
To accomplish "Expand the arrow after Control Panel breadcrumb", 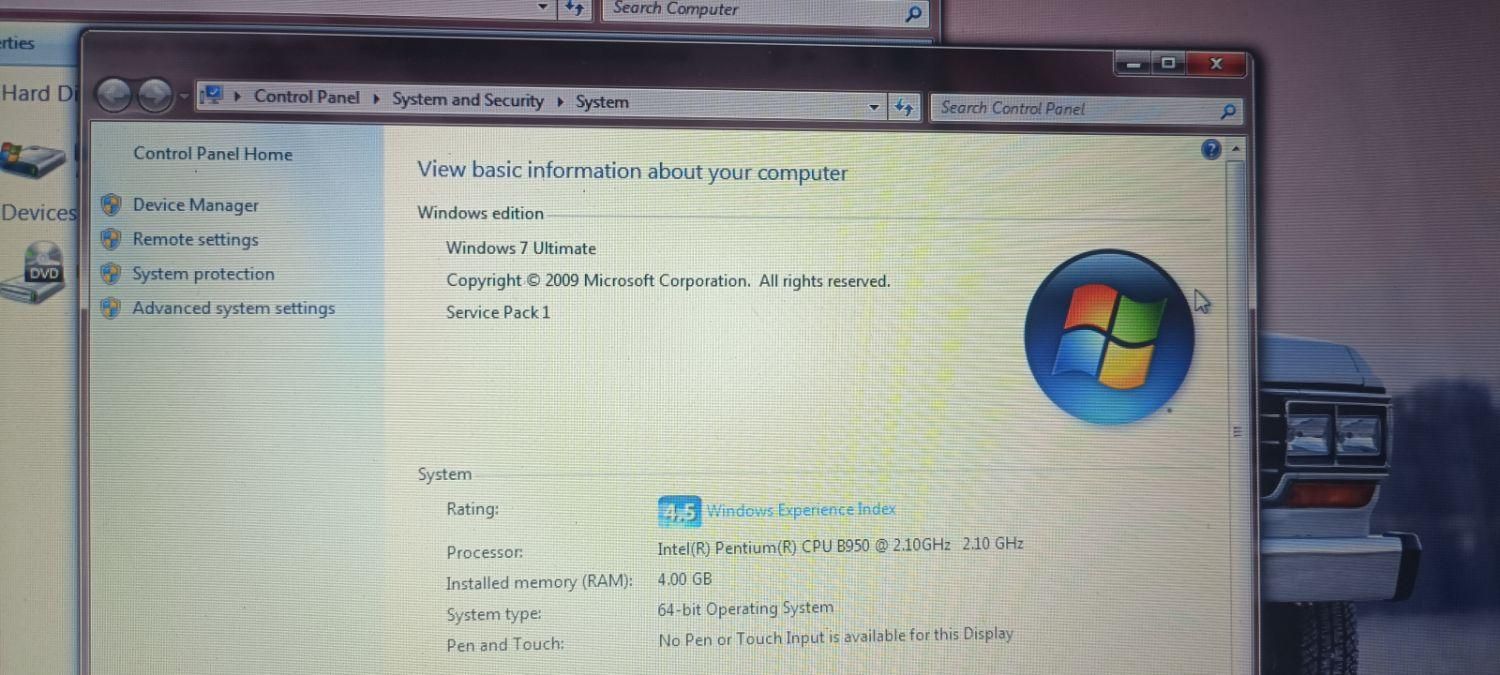I will tap(376, 99).
